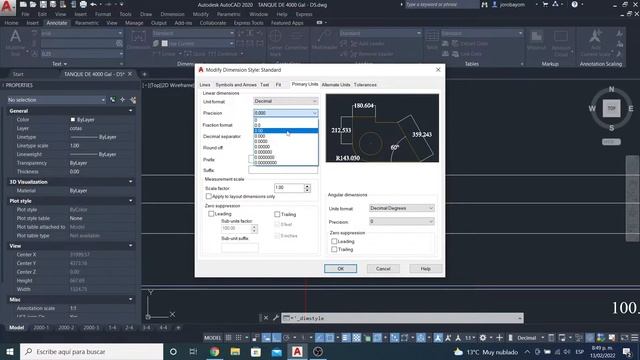Close the command line with X icon
640x360 pixels.
[x=266, y=318]
